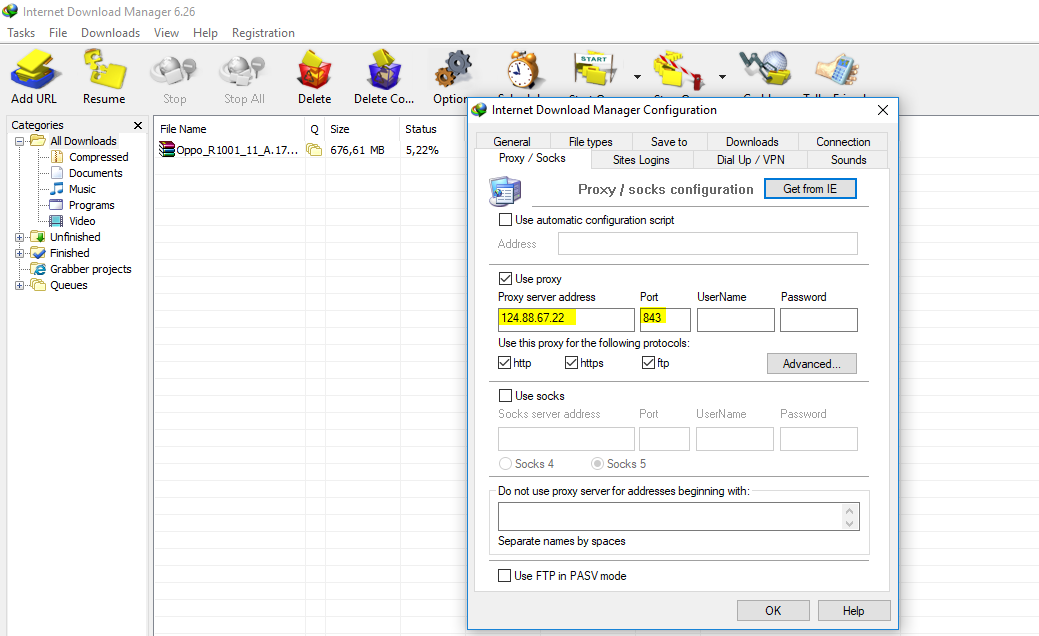
Task: Click the Proxy server address field
Action: tap(566, 319)
